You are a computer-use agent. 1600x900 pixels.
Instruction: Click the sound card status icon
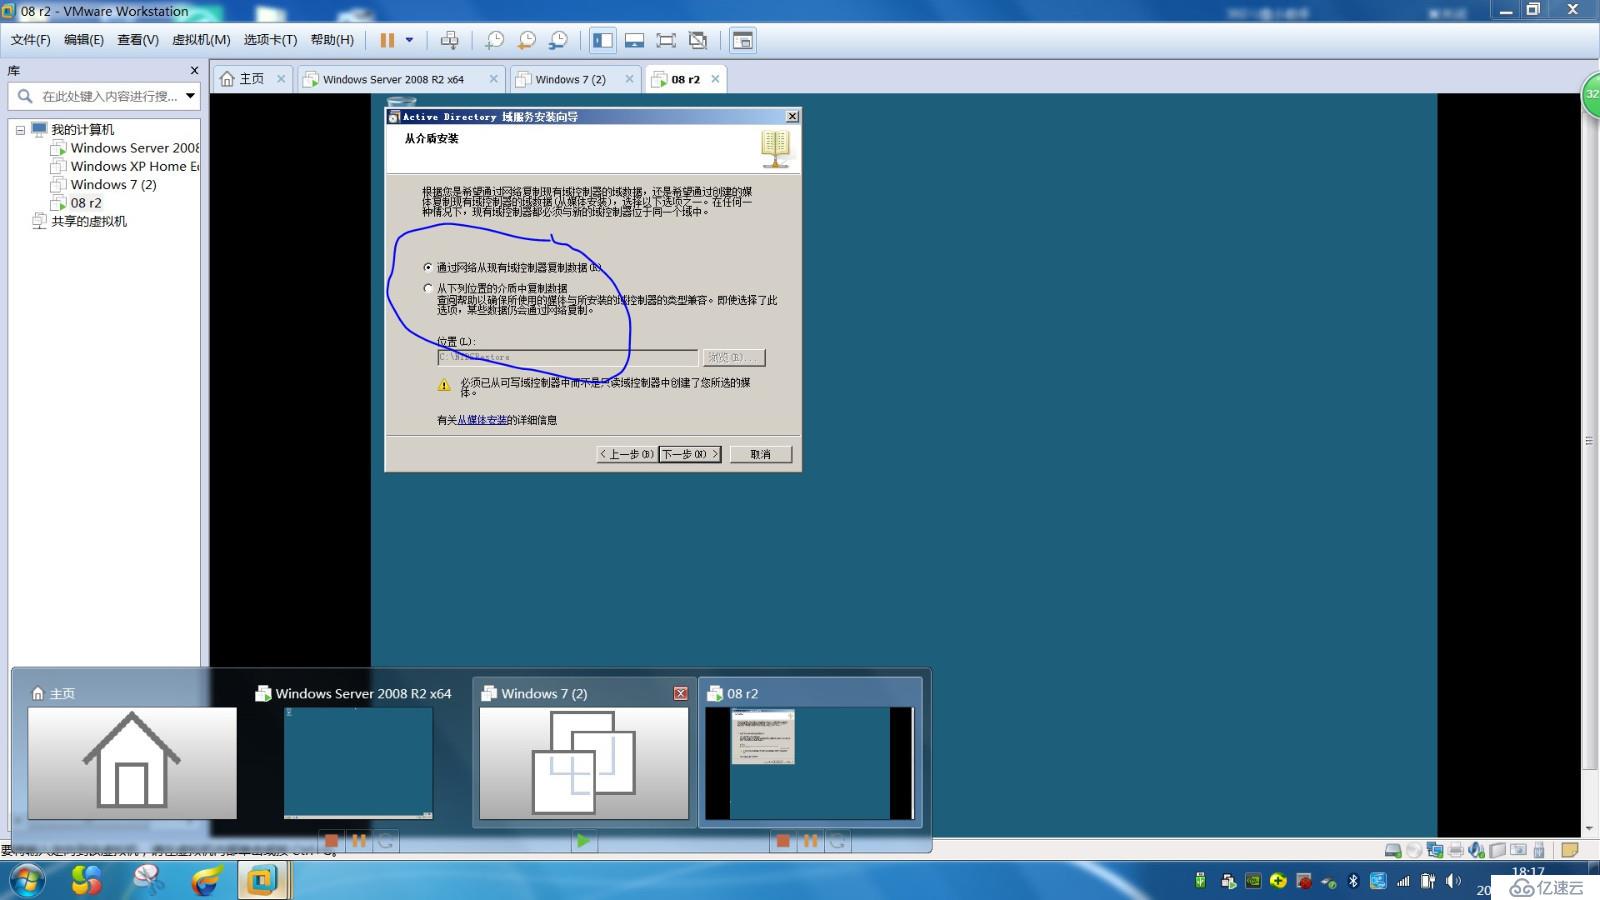pyautogui.click(x=1477, y=850)
